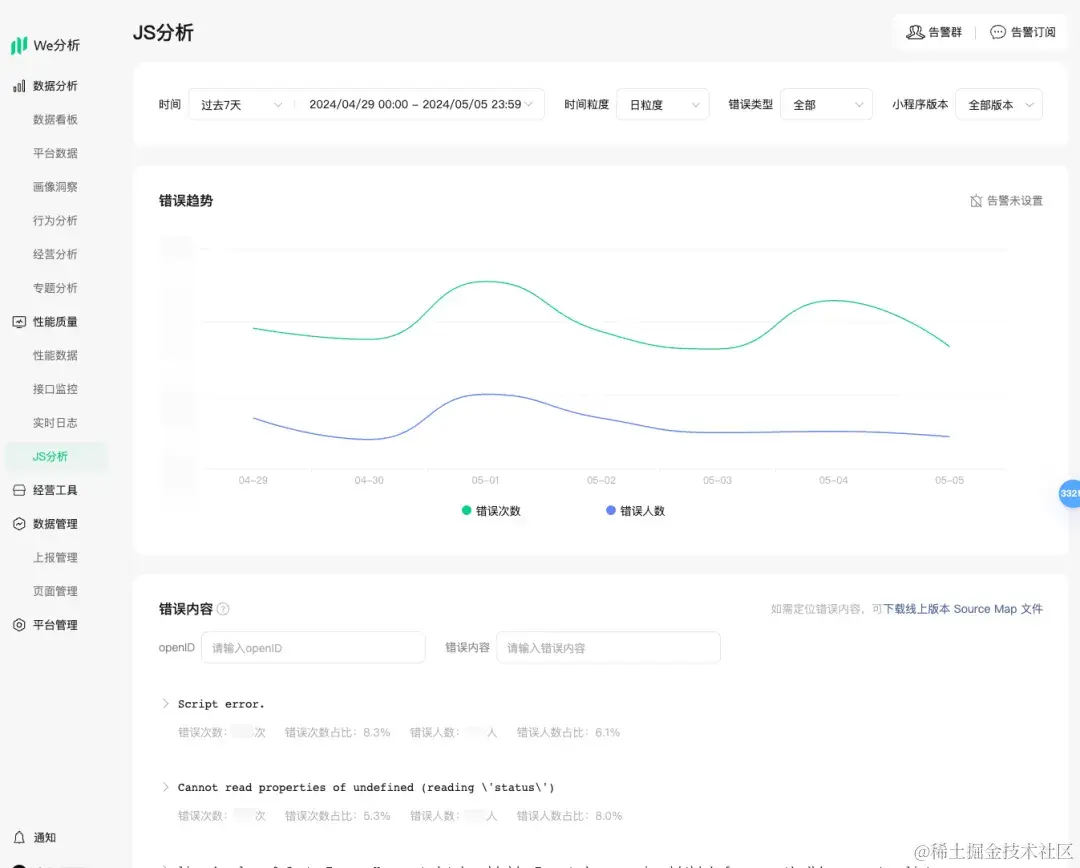Click the 经营工具 icon in the sidebar
Image resolution: width=1080 pixels, height=868 pixels.
(19, 490)
